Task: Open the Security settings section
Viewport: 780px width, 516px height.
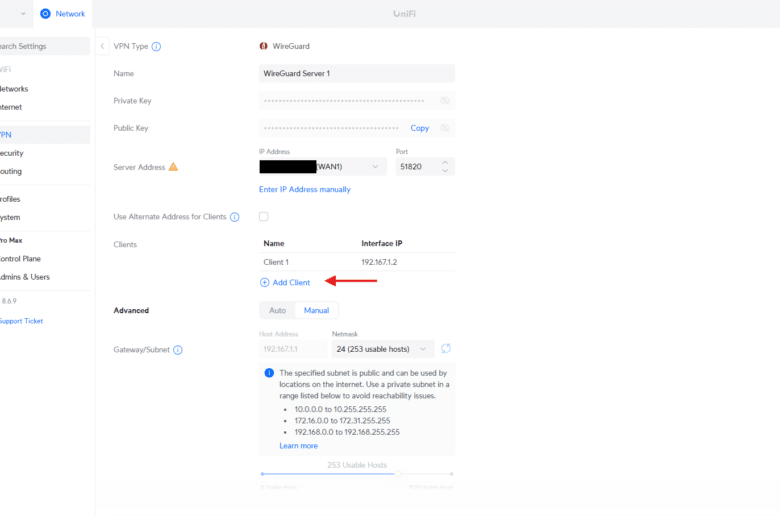Action: [x=12, y=153]
